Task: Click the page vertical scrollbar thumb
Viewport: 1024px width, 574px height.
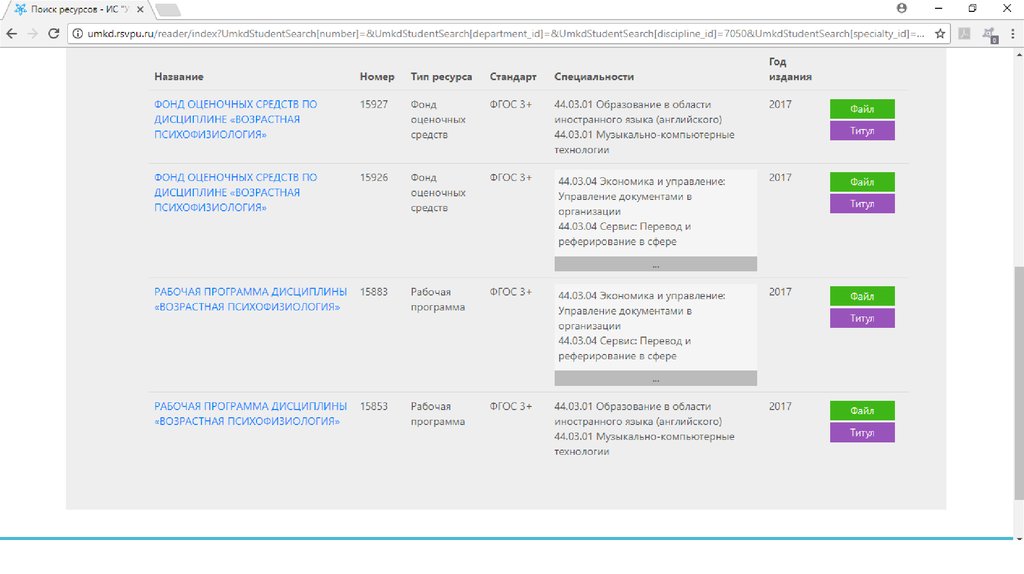Action: (1018, 383)
